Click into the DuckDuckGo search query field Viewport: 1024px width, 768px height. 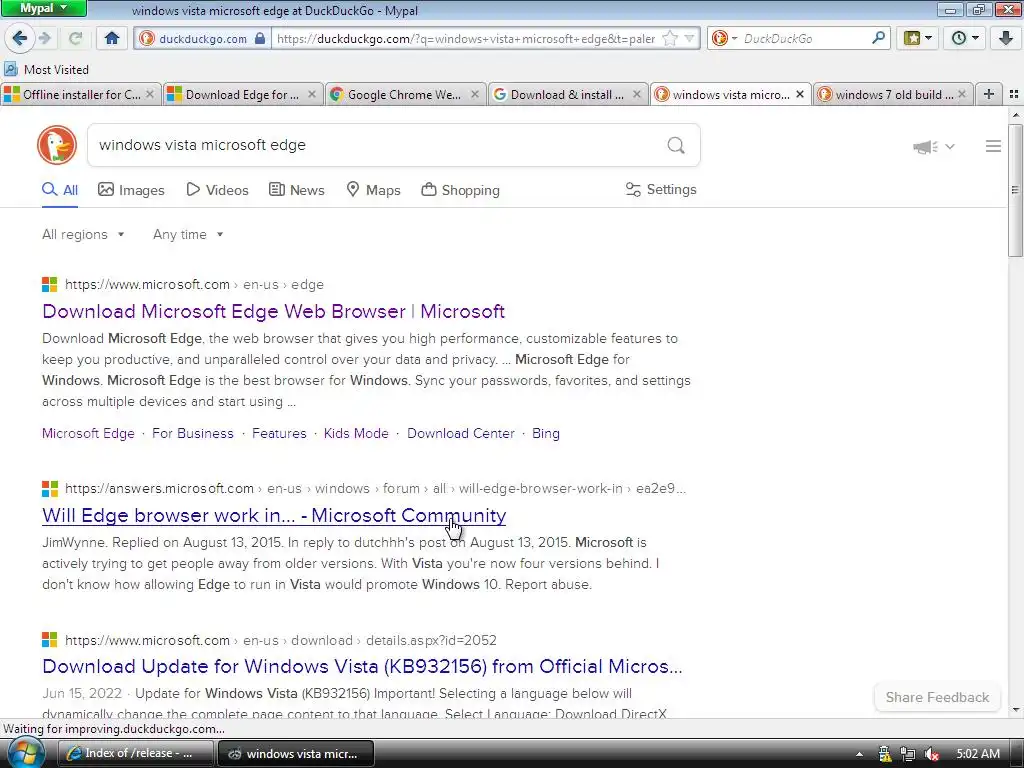click(x=376, y=145)
